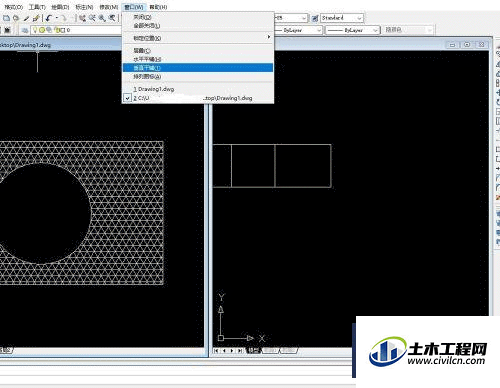Image resolution: width=500 pixels, height=388 pixels.
Task: Expand the ByLayer lineweight dropdown
Action: click(353, 30)
